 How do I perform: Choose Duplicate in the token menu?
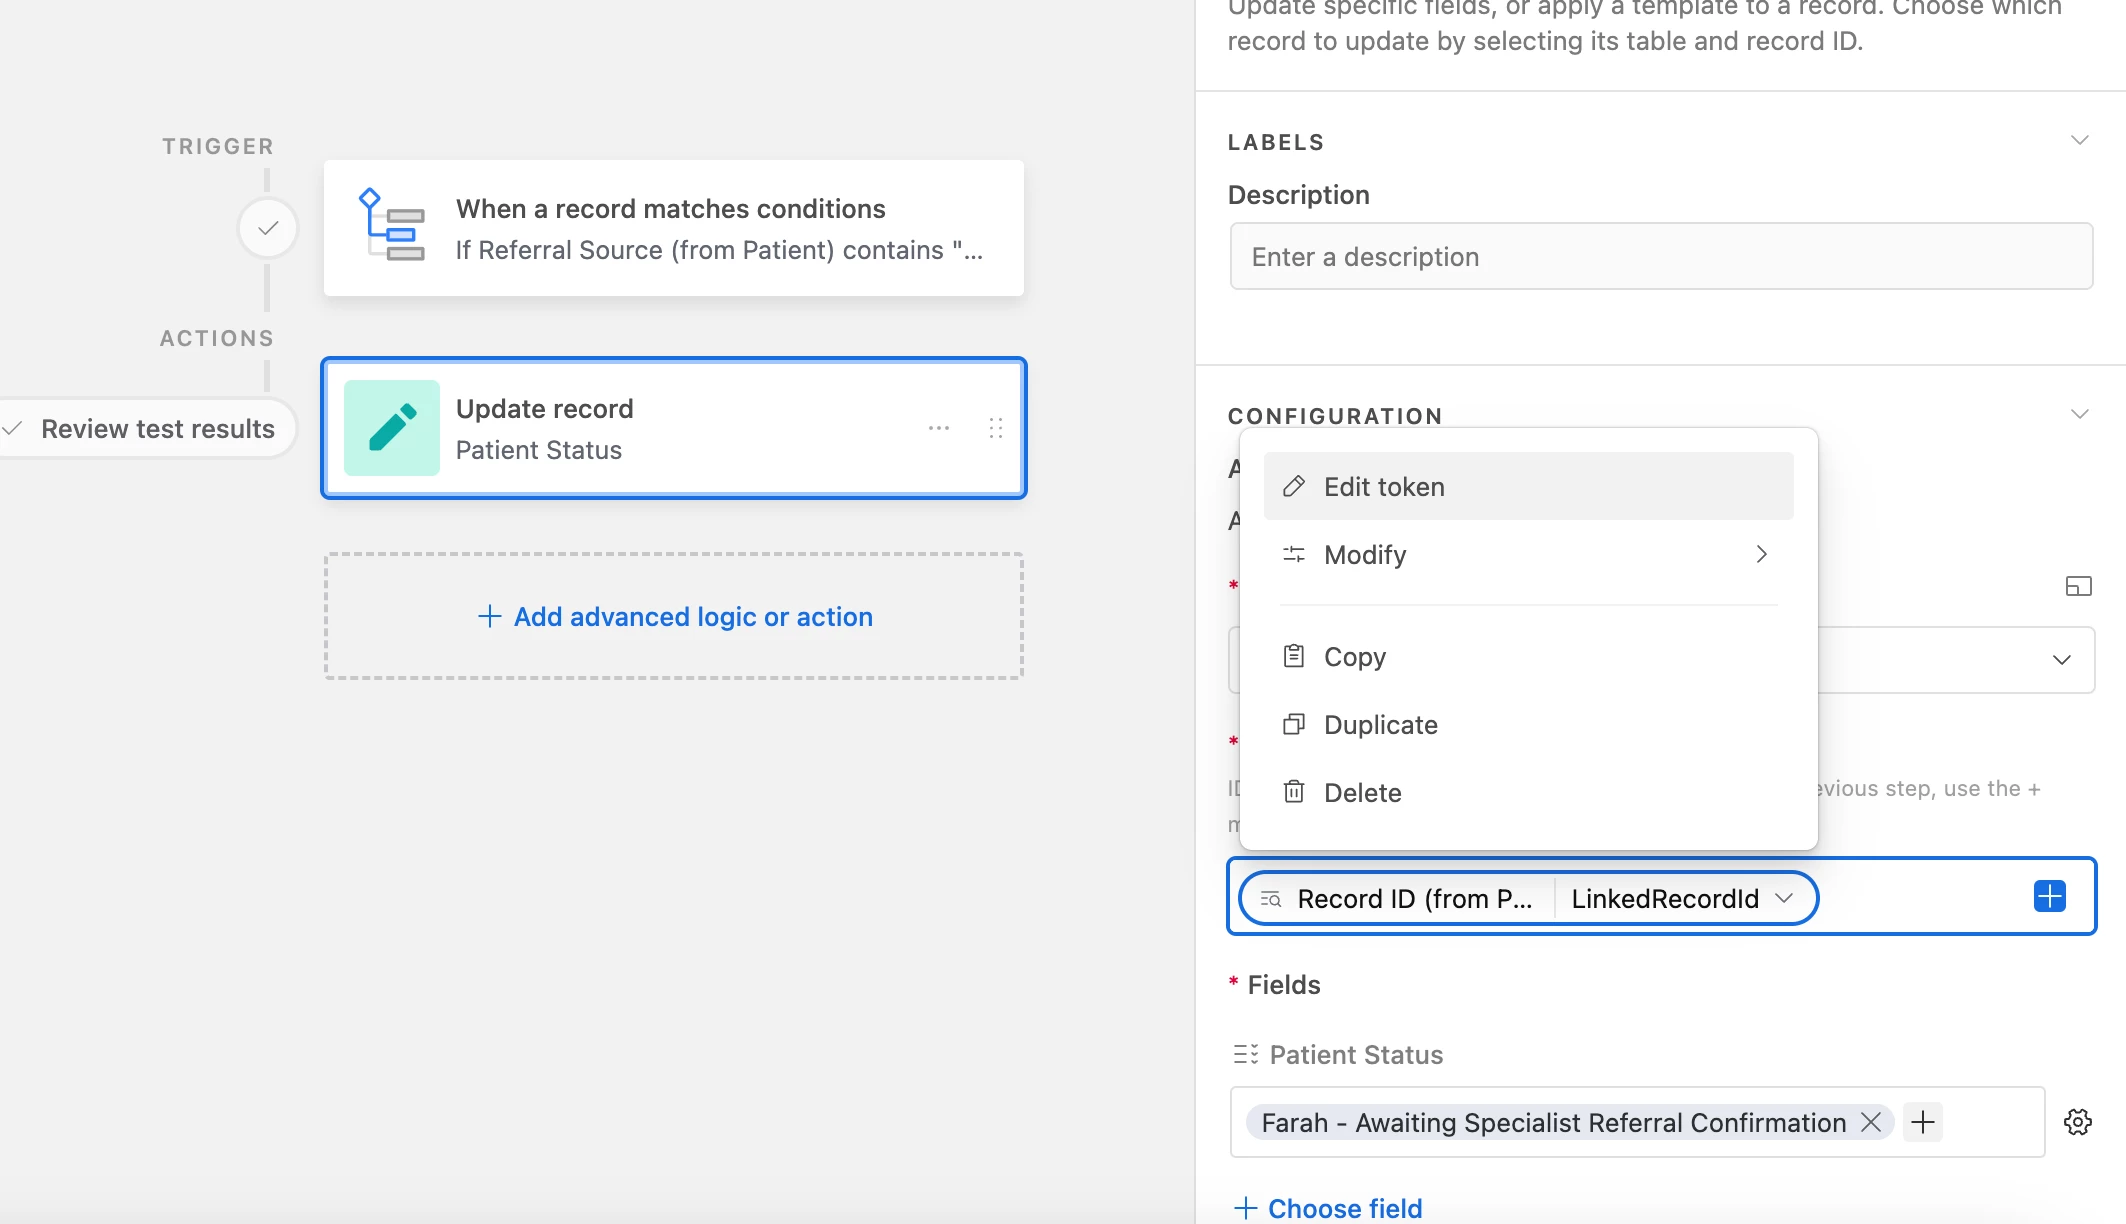pyautogui.click(x=1380, y=724)
